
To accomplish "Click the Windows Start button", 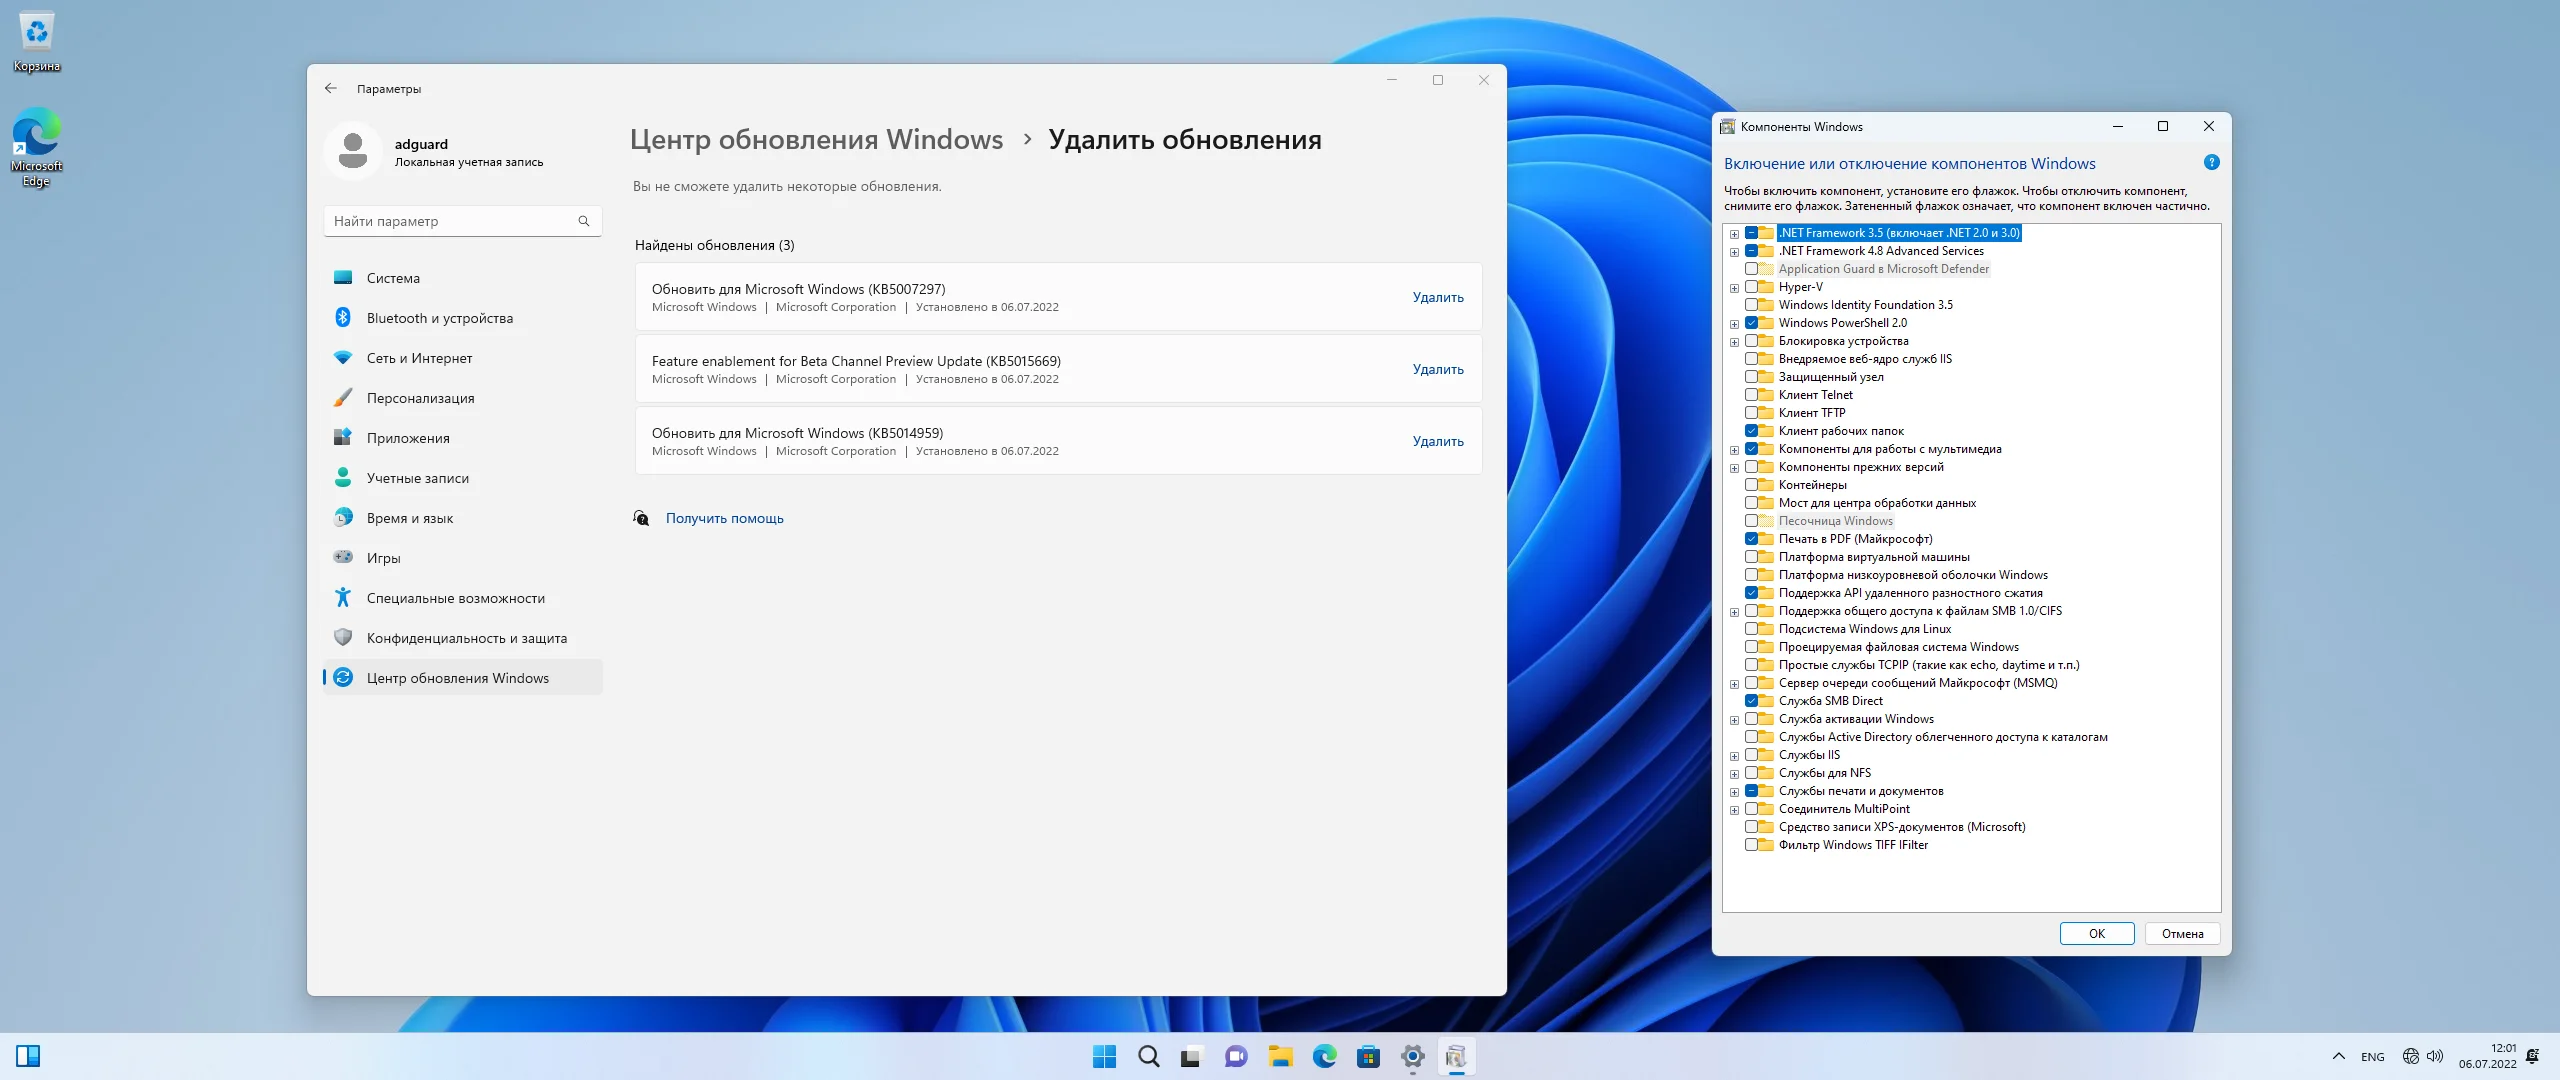I will pos(1104,1056).
